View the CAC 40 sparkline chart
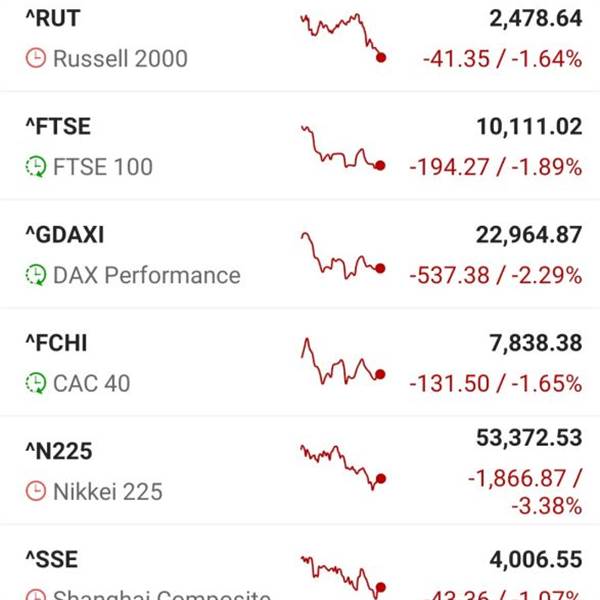The height and width of the screenshot is (600, 600). click(x=342, y=362)
